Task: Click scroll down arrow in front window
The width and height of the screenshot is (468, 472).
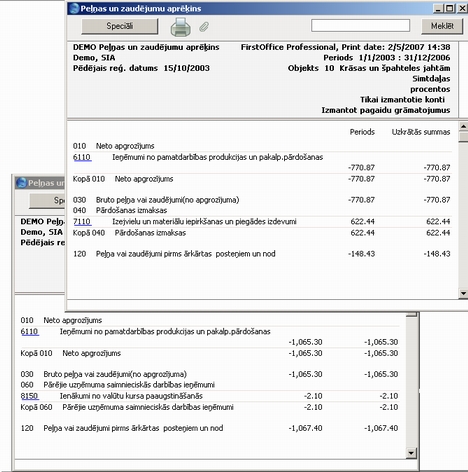Action: tap(463, 294)
